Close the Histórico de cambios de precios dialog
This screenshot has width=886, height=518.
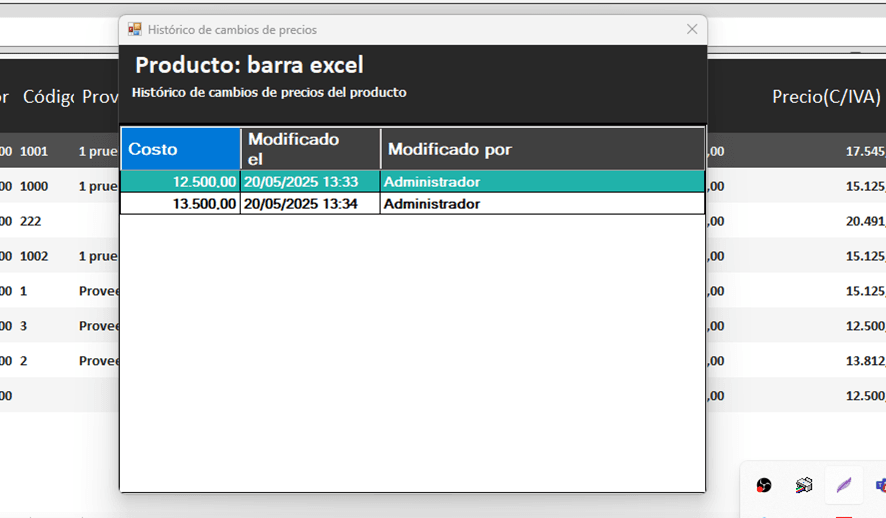[692, 30]
